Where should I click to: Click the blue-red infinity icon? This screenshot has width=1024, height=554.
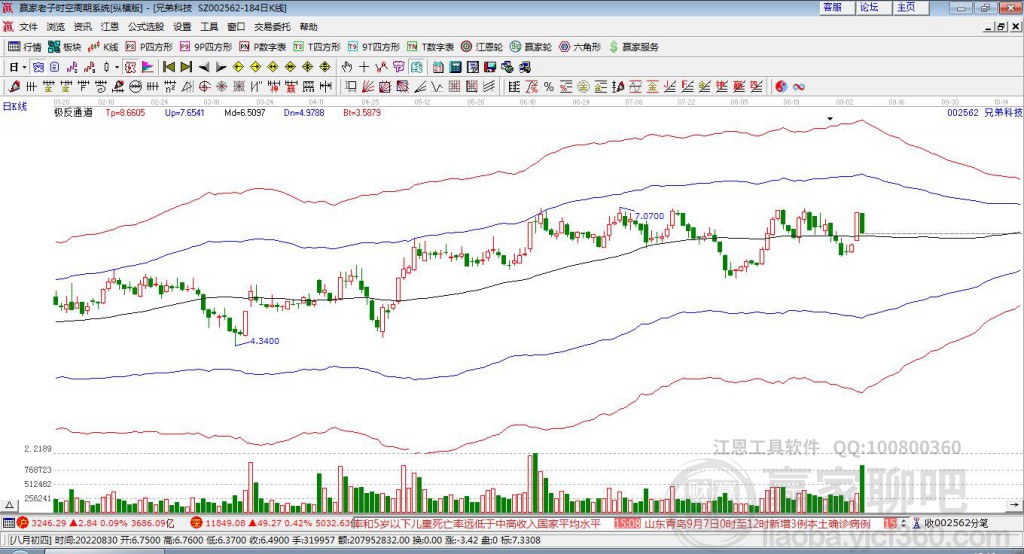pos(799,86)
